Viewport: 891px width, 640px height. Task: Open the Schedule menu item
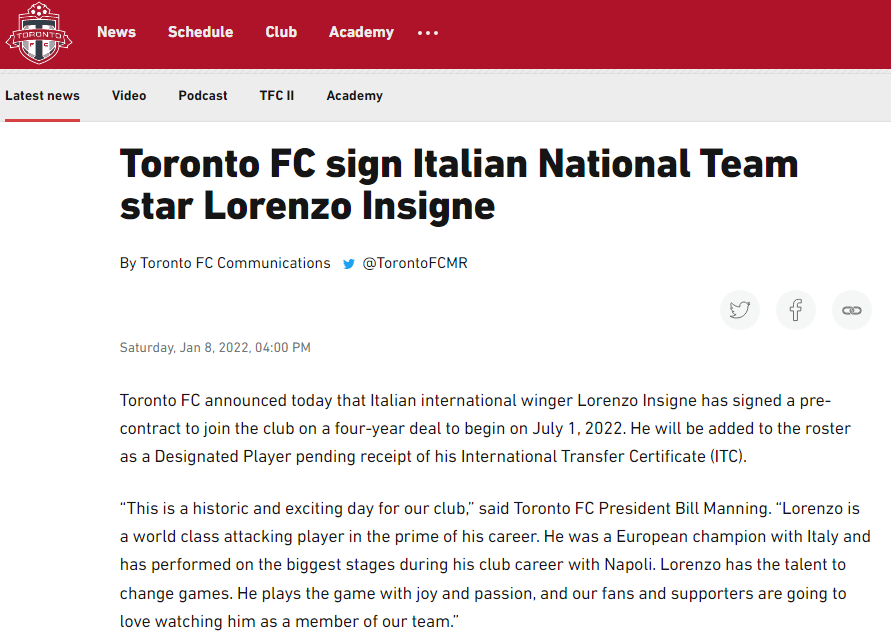201,32
